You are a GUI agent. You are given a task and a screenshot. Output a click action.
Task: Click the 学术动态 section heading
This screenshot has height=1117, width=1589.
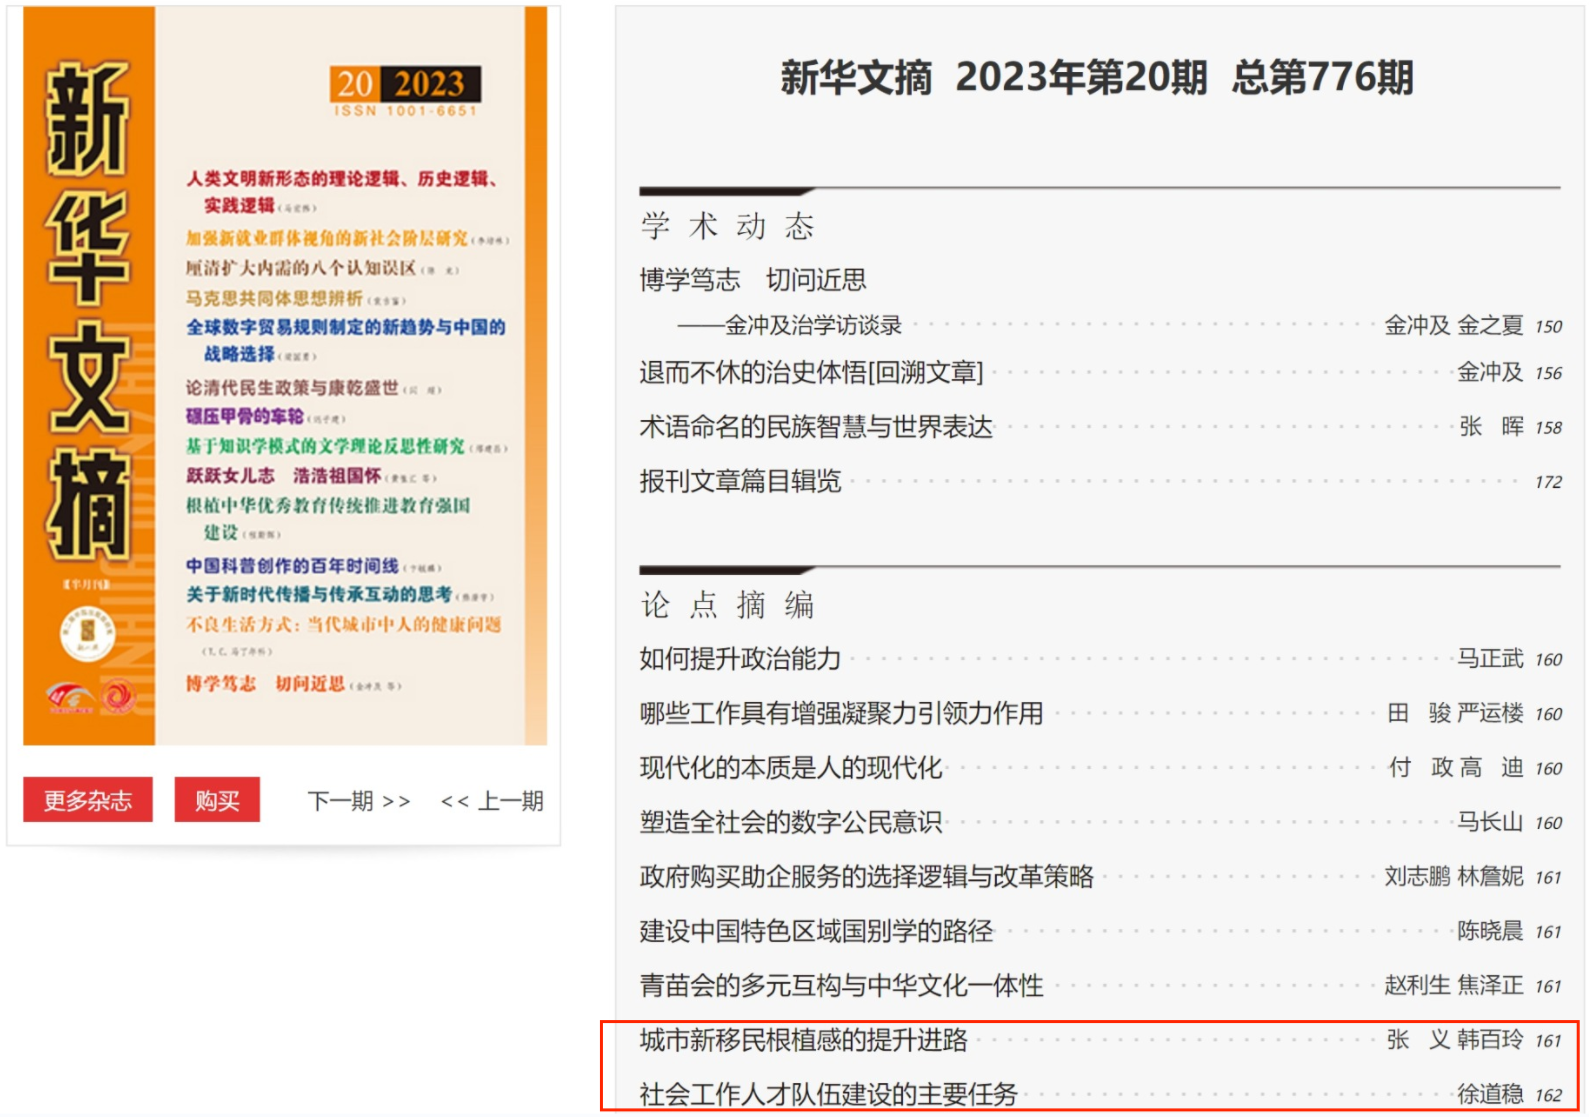[727, 227]
